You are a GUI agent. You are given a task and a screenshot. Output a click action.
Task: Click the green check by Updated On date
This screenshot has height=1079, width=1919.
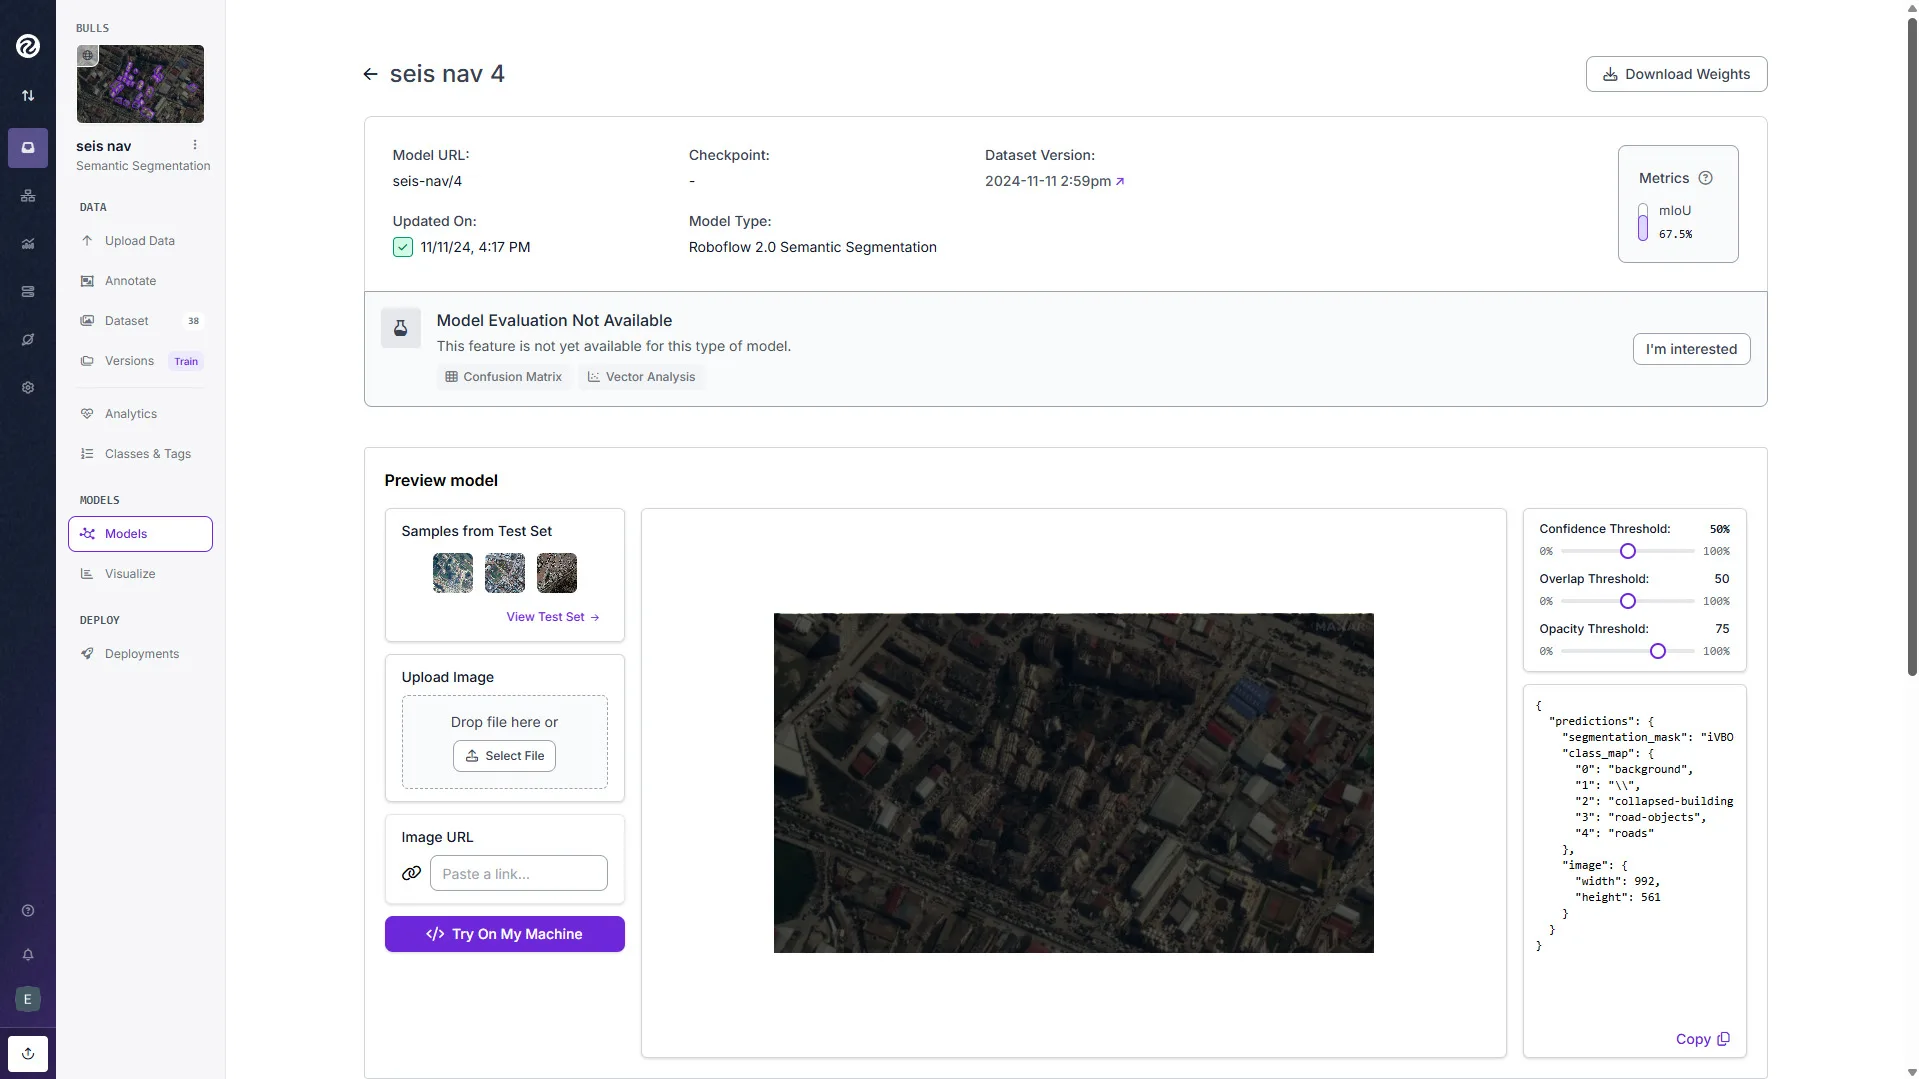402,247
